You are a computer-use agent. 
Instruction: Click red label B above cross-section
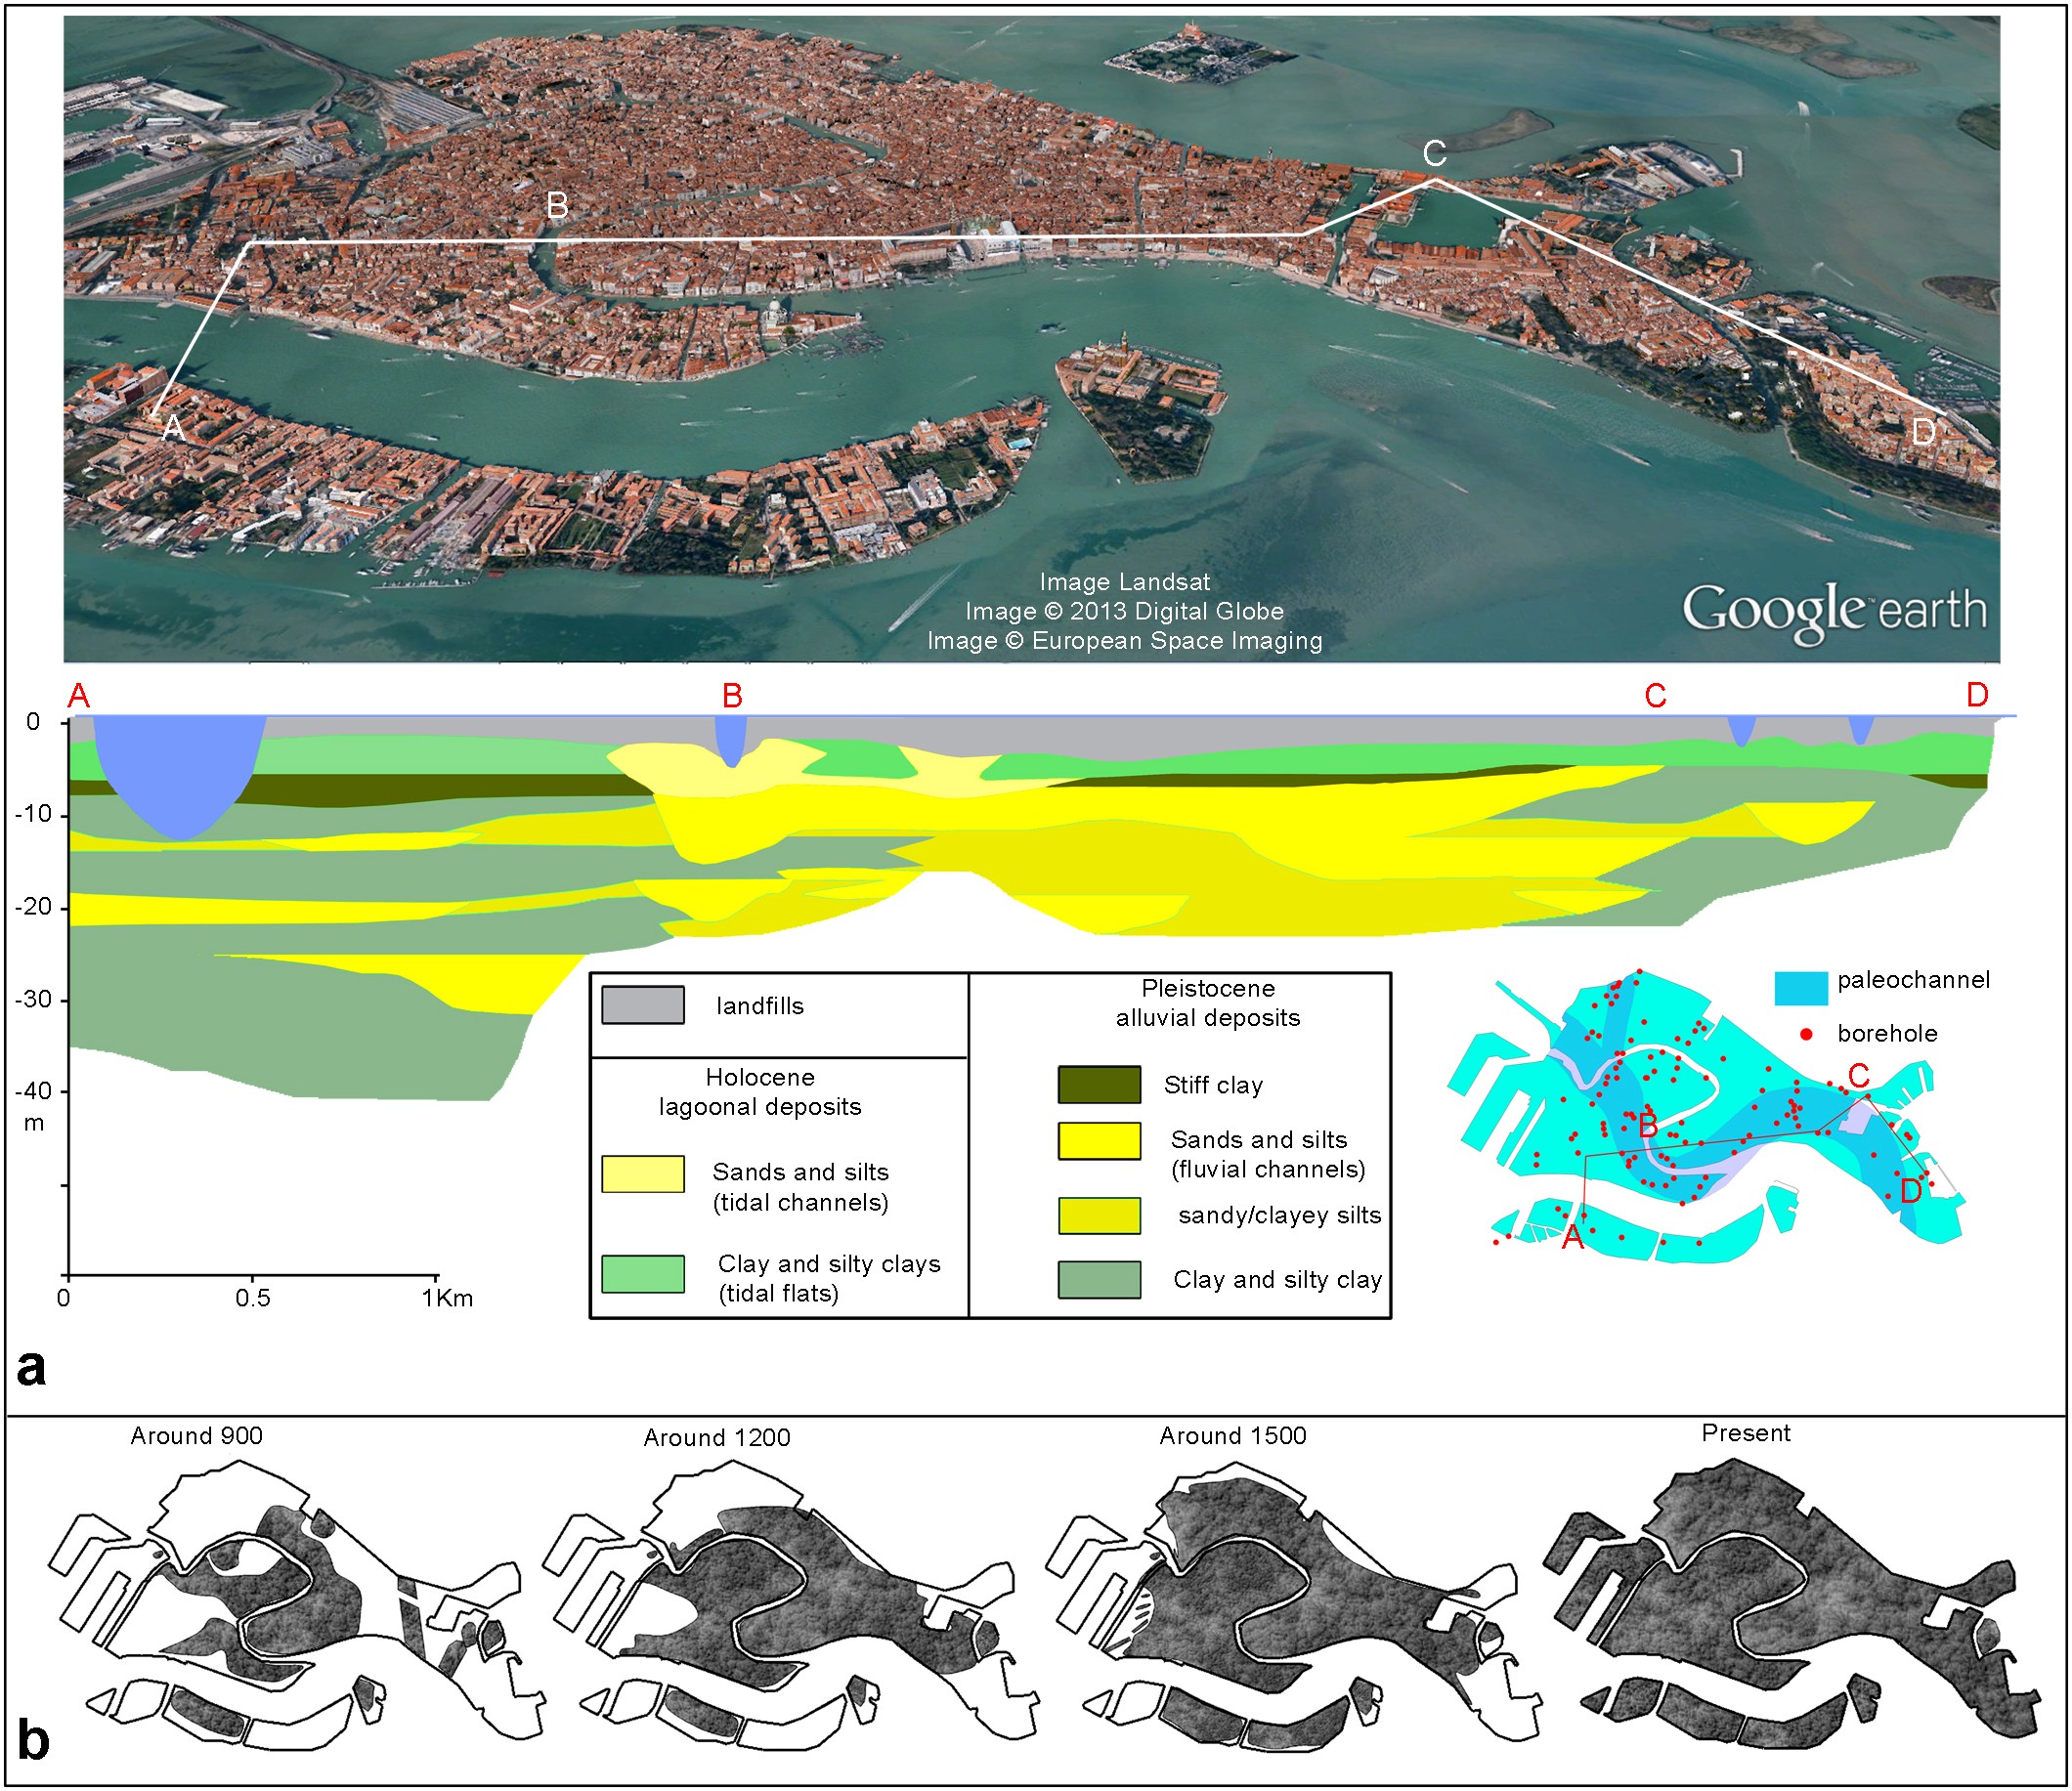point(732,696)
